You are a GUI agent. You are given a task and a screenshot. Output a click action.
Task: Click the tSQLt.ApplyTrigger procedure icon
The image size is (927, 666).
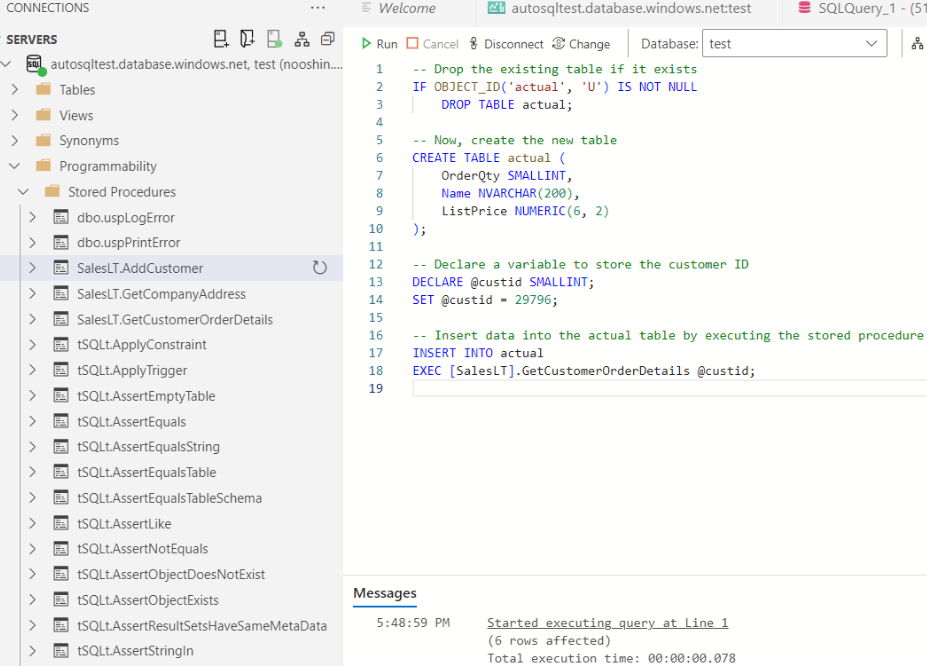click(x=61, y=371)
